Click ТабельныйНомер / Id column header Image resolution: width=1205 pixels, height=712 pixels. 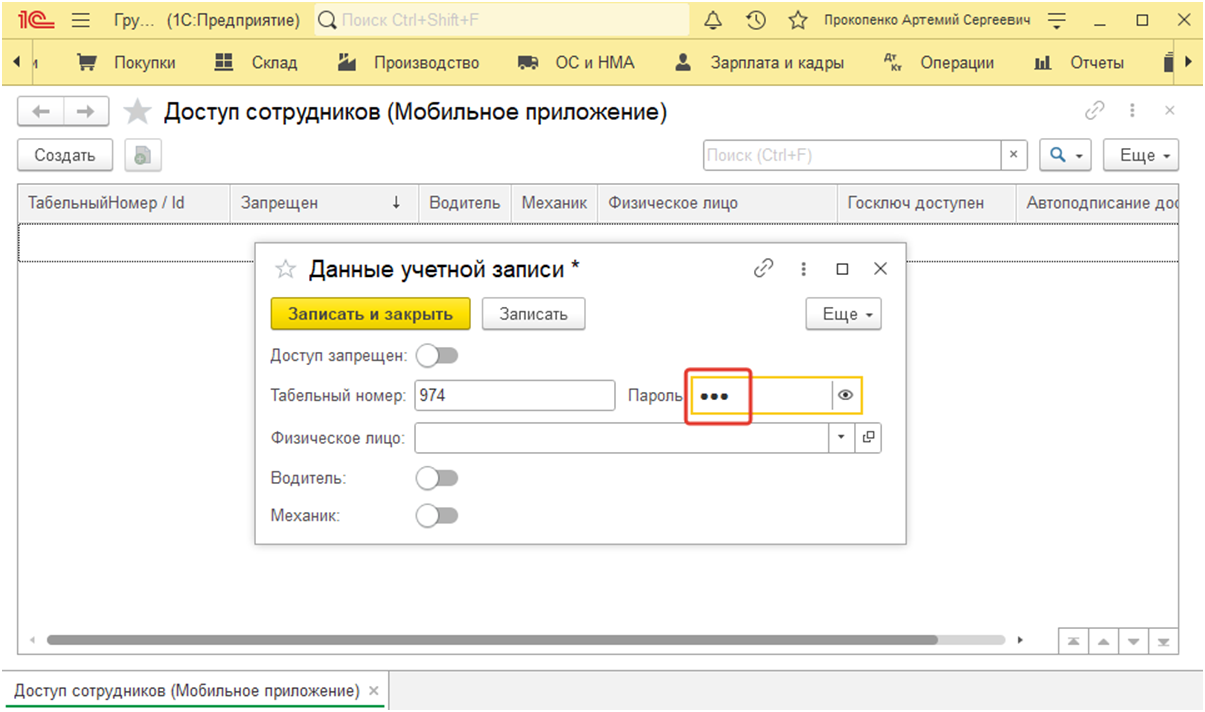tap(125, 203)
